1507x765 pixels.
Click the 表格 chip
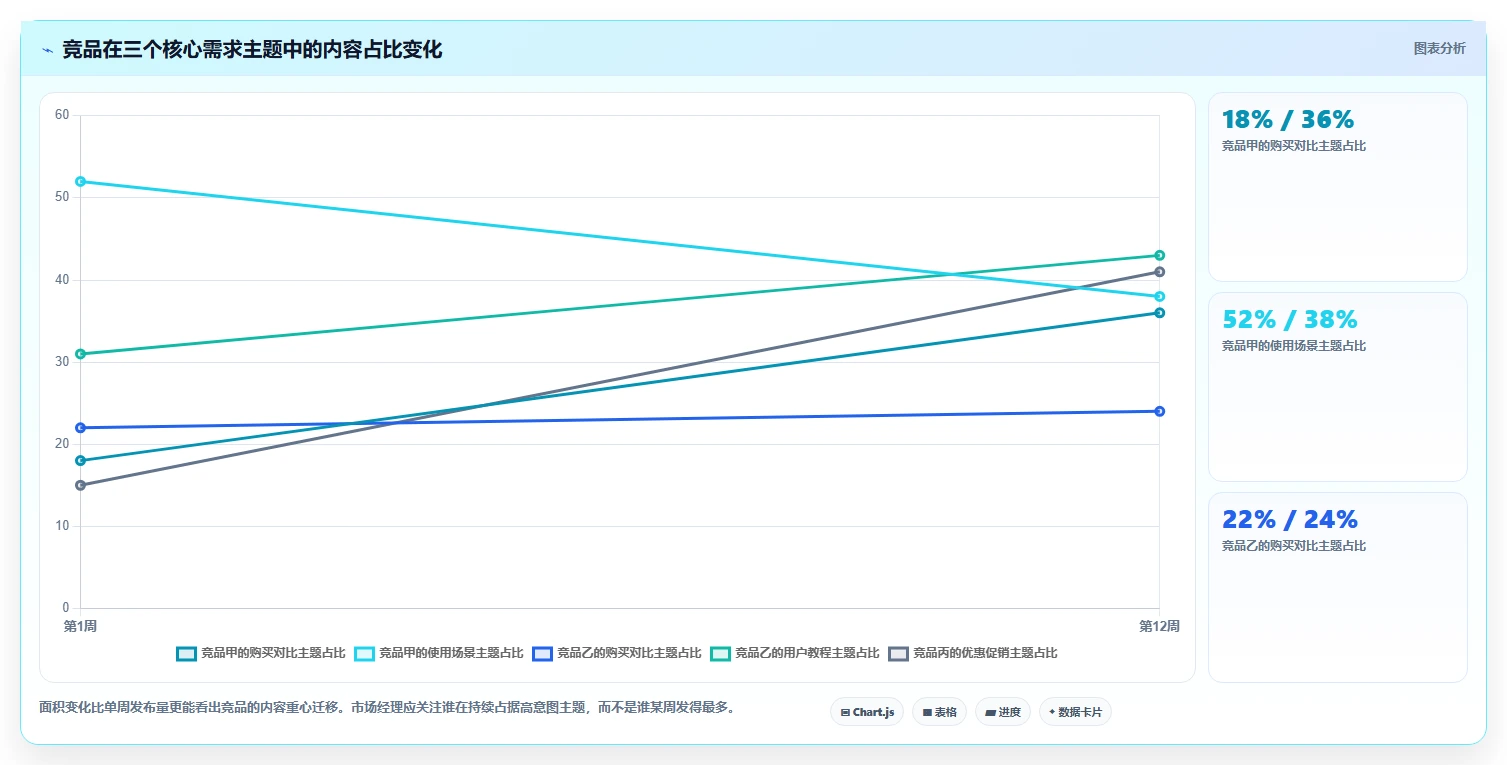939,712
